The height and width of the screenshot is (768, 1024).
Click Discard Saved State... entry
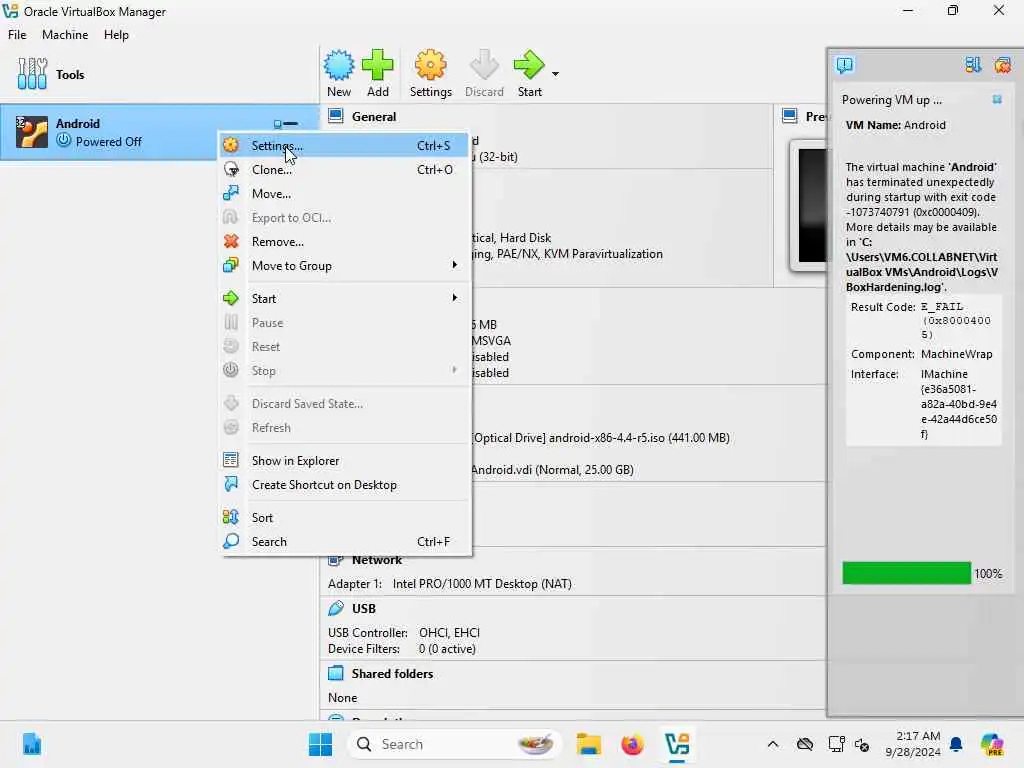(x=345, y=404)
